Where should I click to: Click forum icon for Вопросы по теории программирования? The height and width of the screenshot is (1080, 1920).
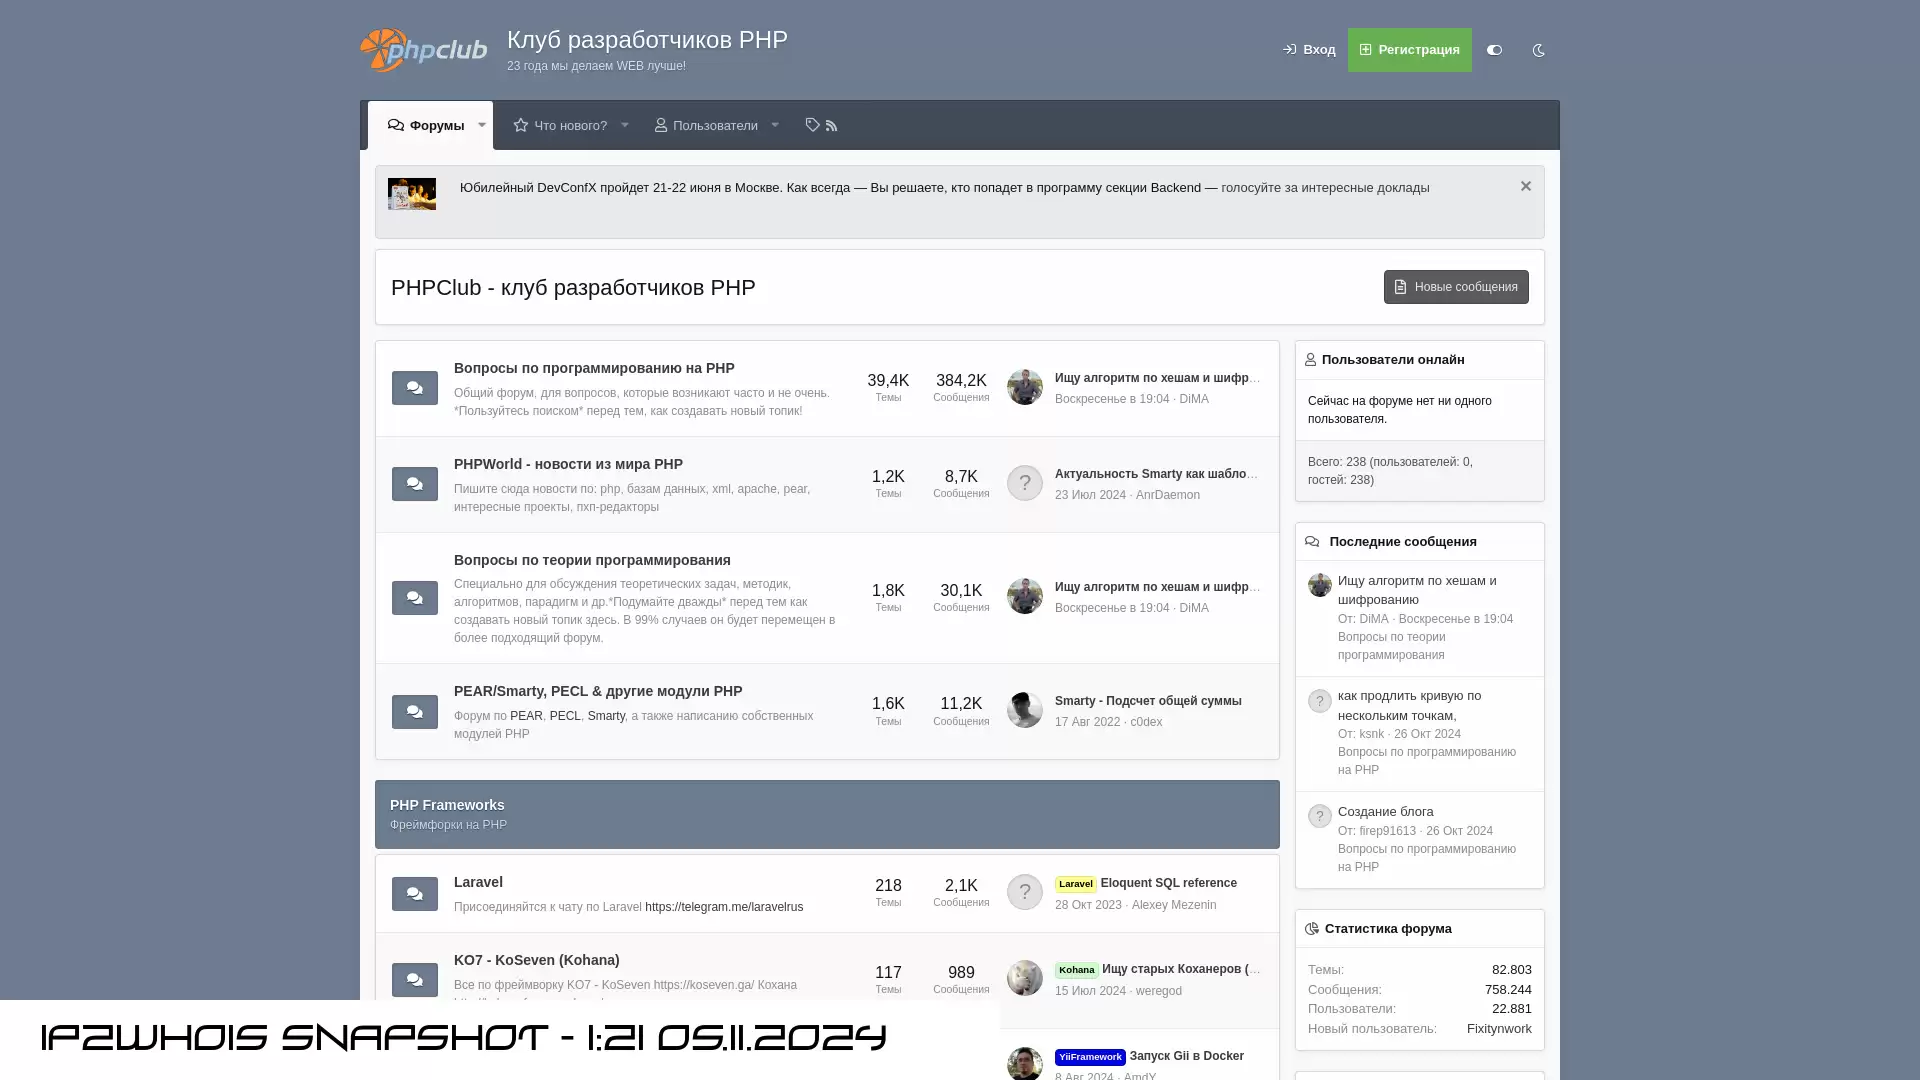click(415, 598)
